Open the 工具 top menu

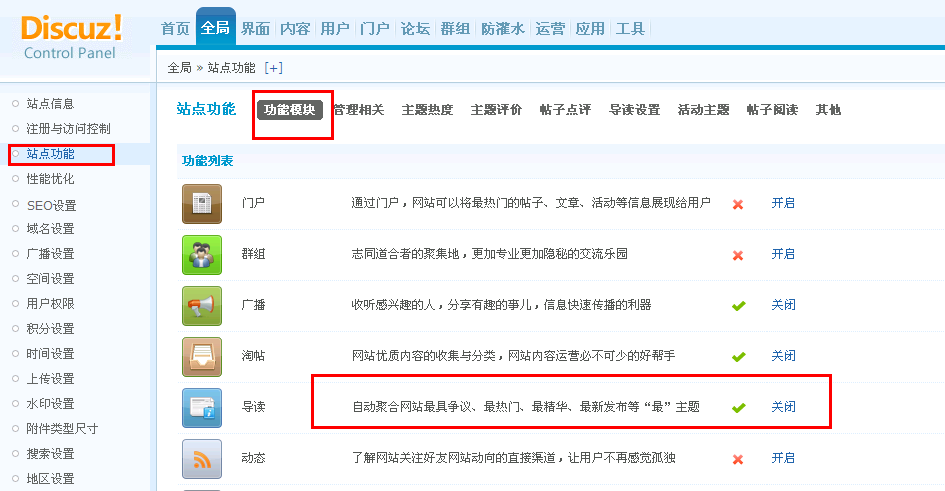click(630, 28)
